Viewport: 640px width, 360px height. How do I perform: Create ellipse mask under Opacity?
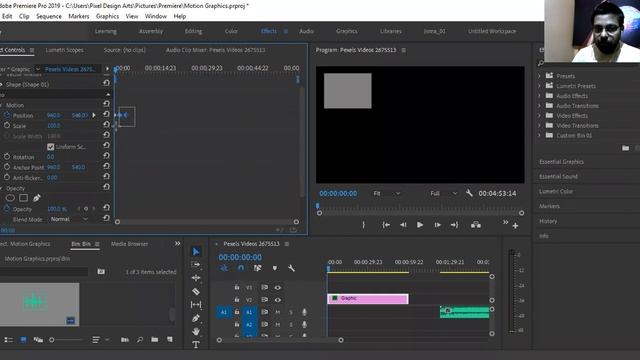pyautogui.click(x=10, y=198)
